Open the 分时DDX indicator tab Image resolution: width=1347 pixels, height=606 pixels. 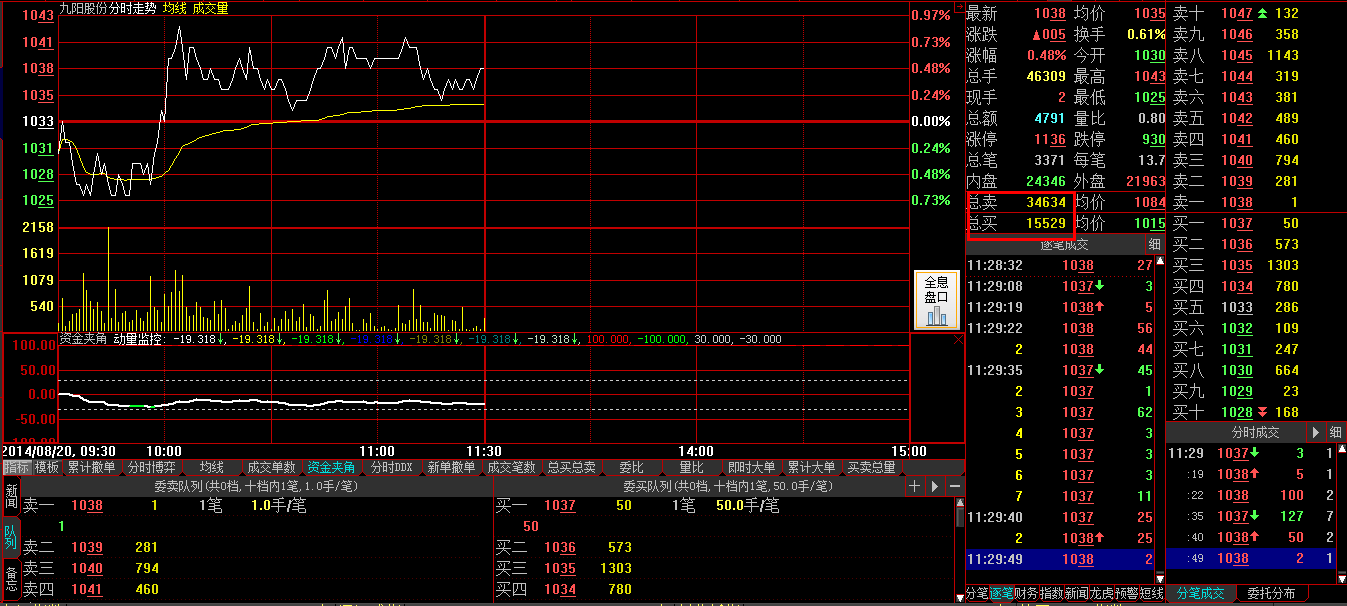coord(391,467)
